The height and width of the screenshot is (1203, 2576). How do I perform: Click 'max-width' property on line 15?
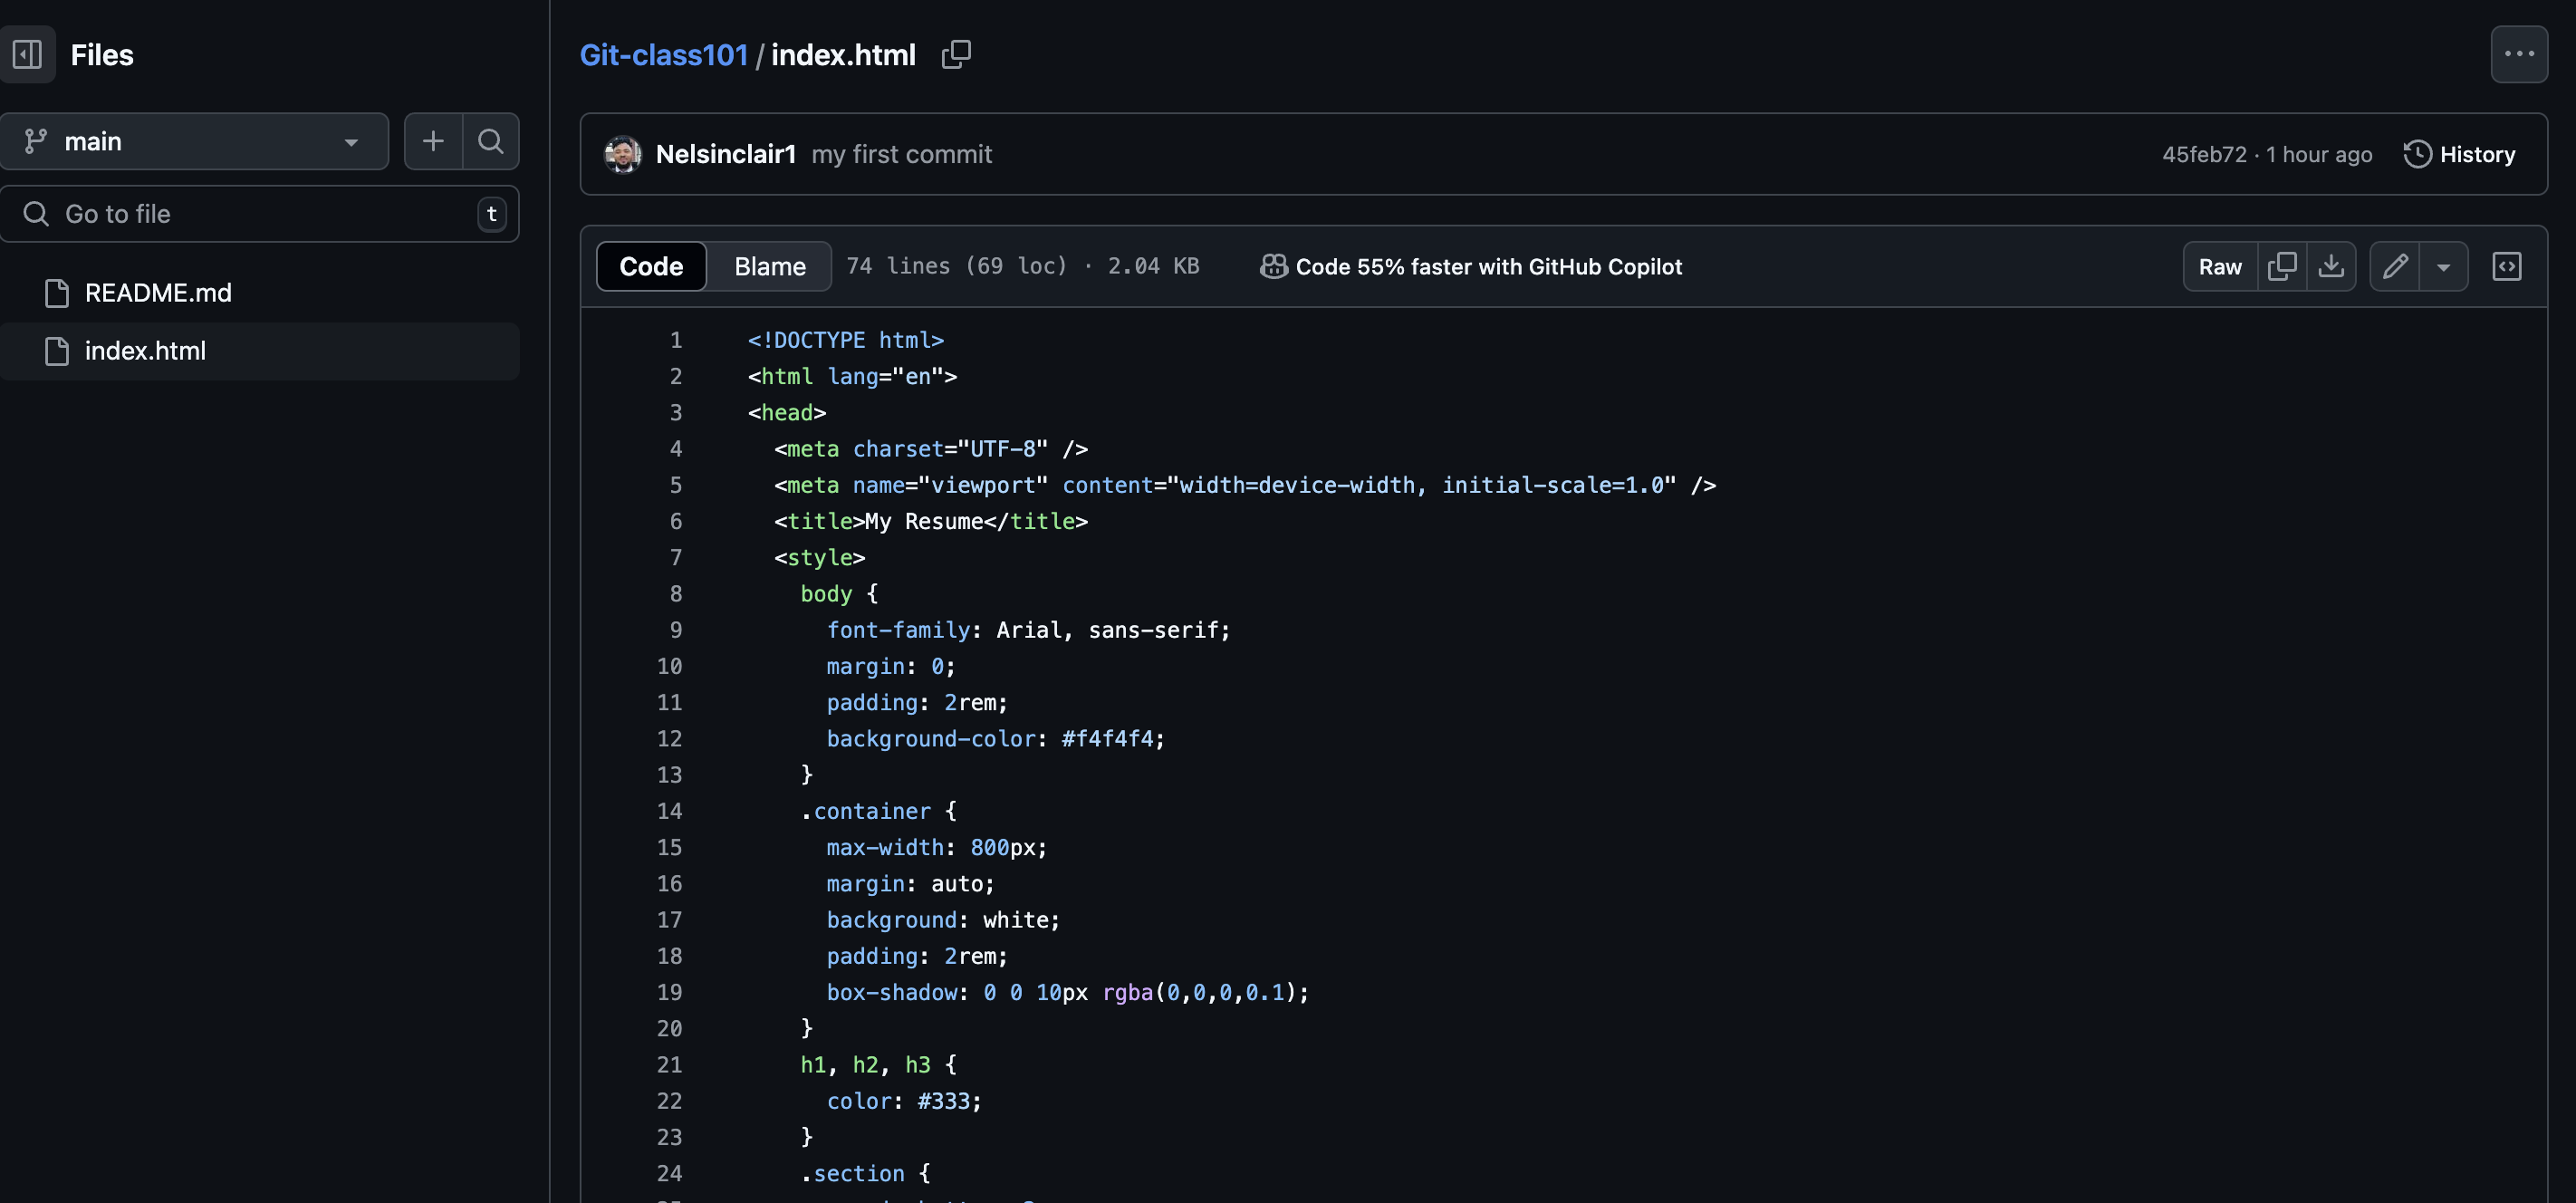click(x=885, y=847)
